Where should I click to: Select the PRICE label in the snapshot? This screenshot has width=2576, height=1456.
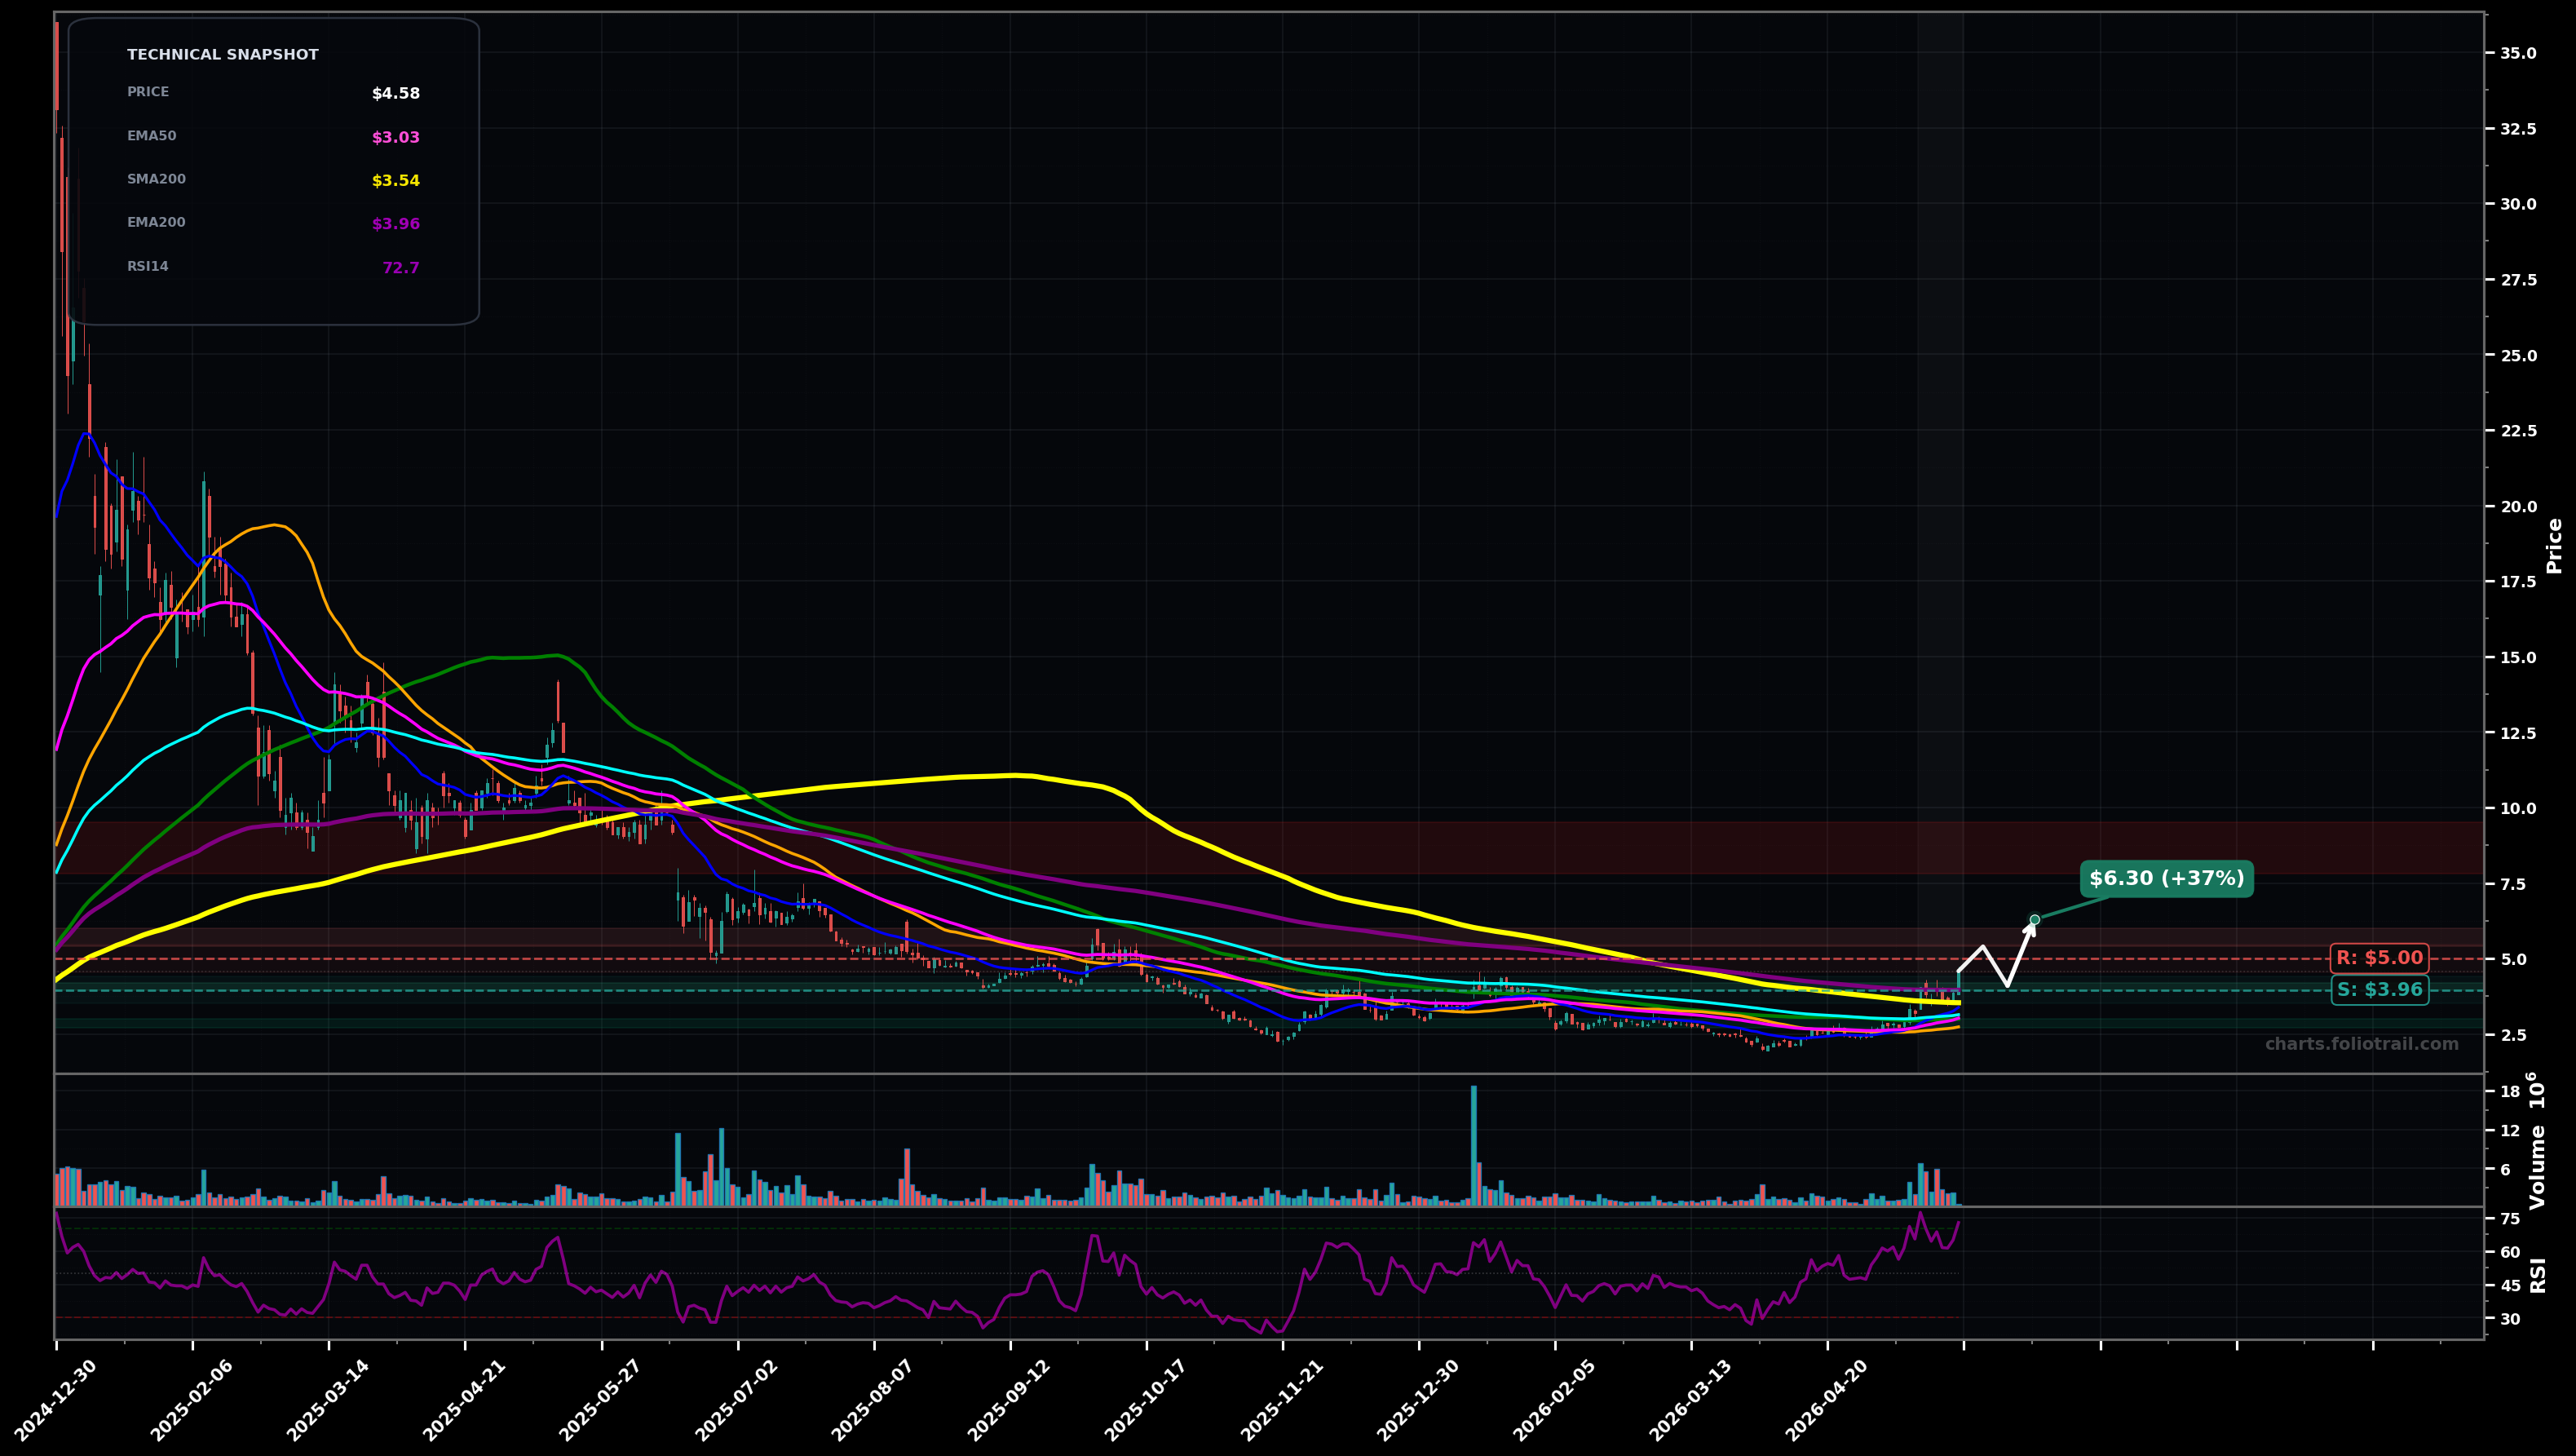pyautogui.click(x=148, y=92)
